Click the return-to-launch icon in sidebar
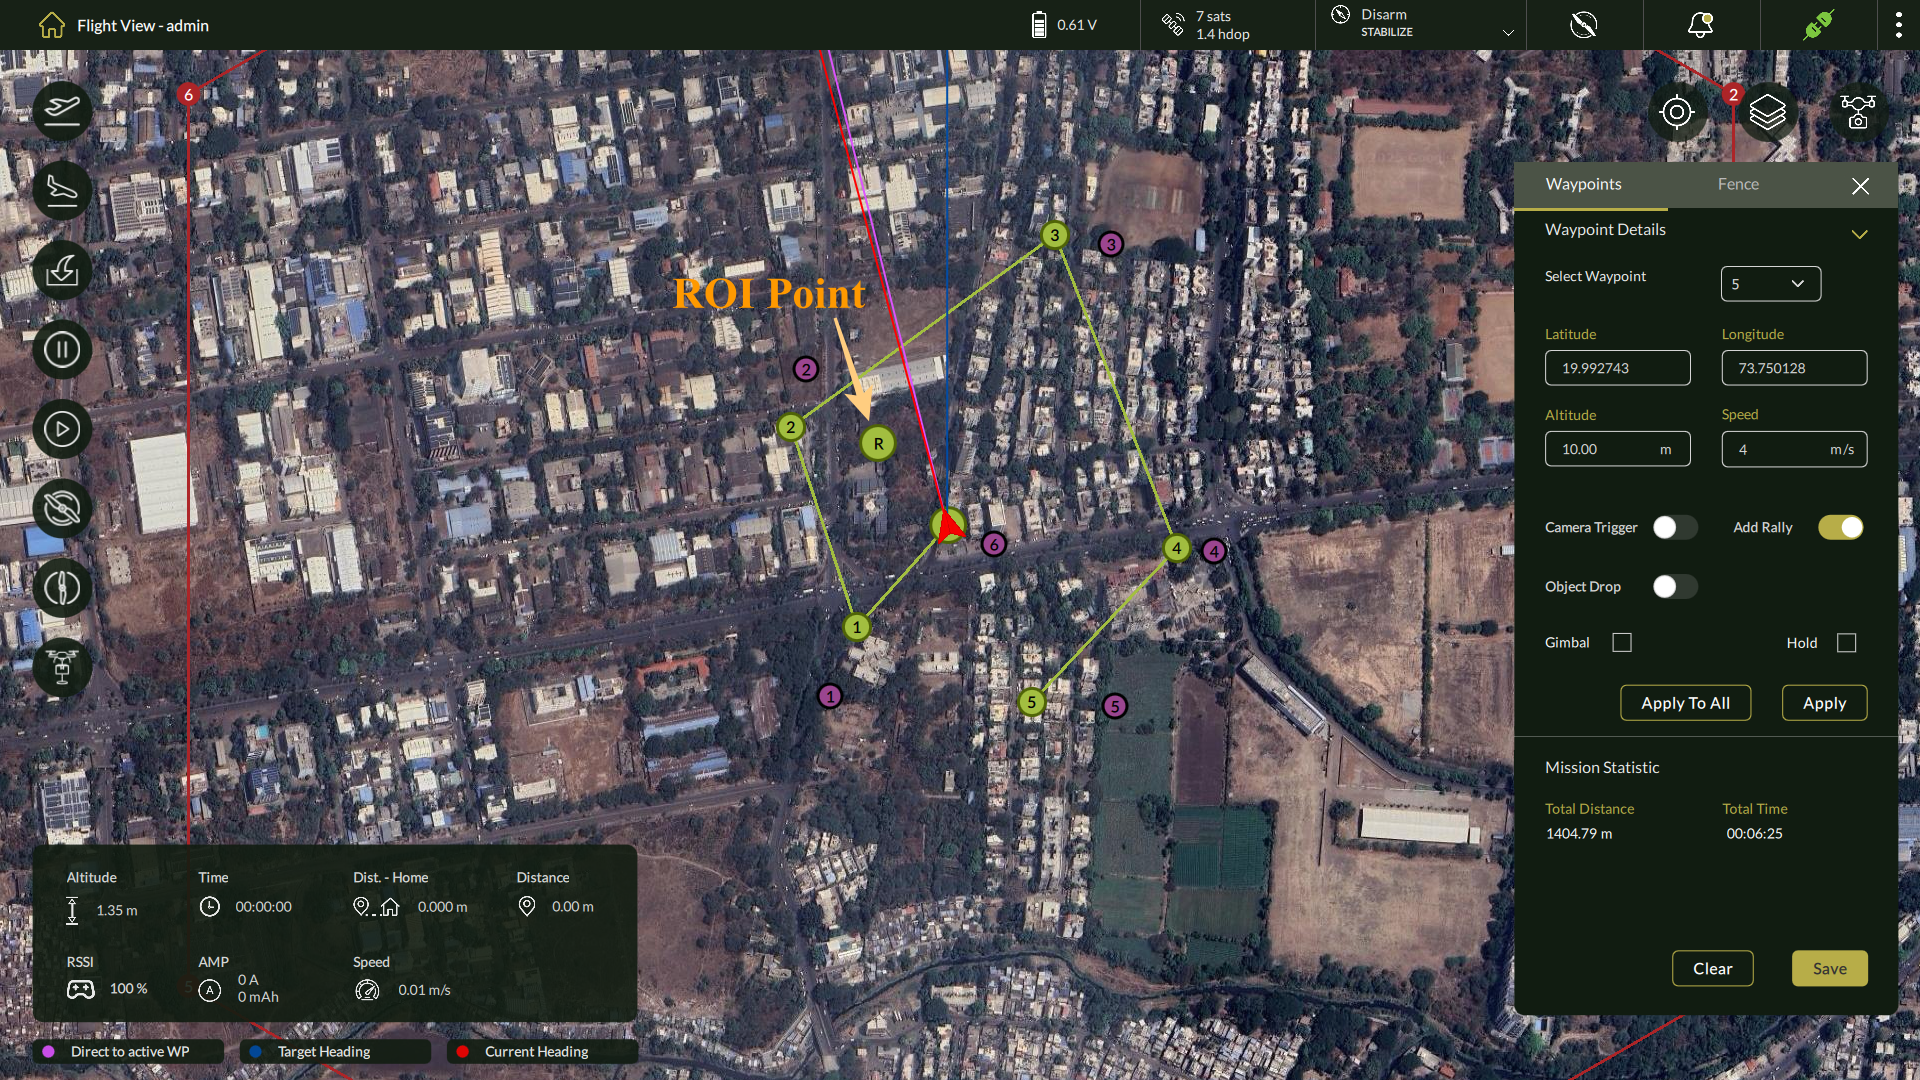The image size is (1920, 1080). coord(62,270)
